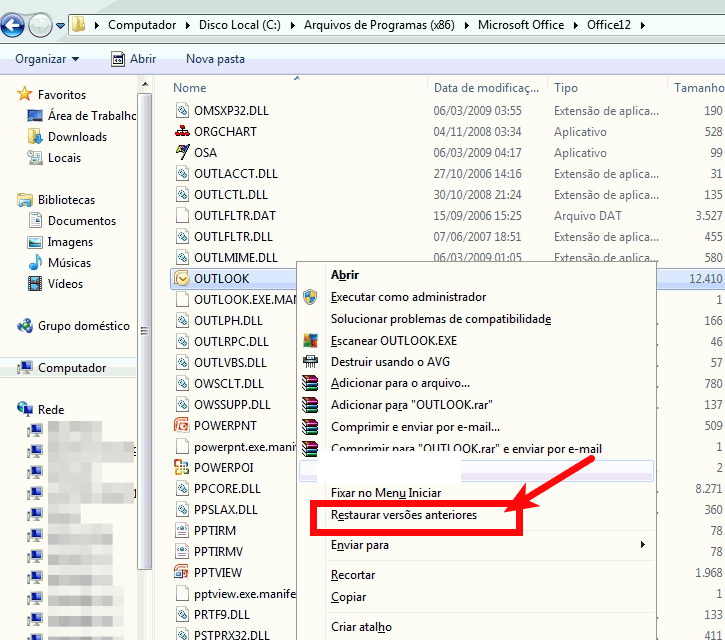Open Locais in Favoritos sidebar
Viewport: 725px width, 640px height.
point(54,158)
